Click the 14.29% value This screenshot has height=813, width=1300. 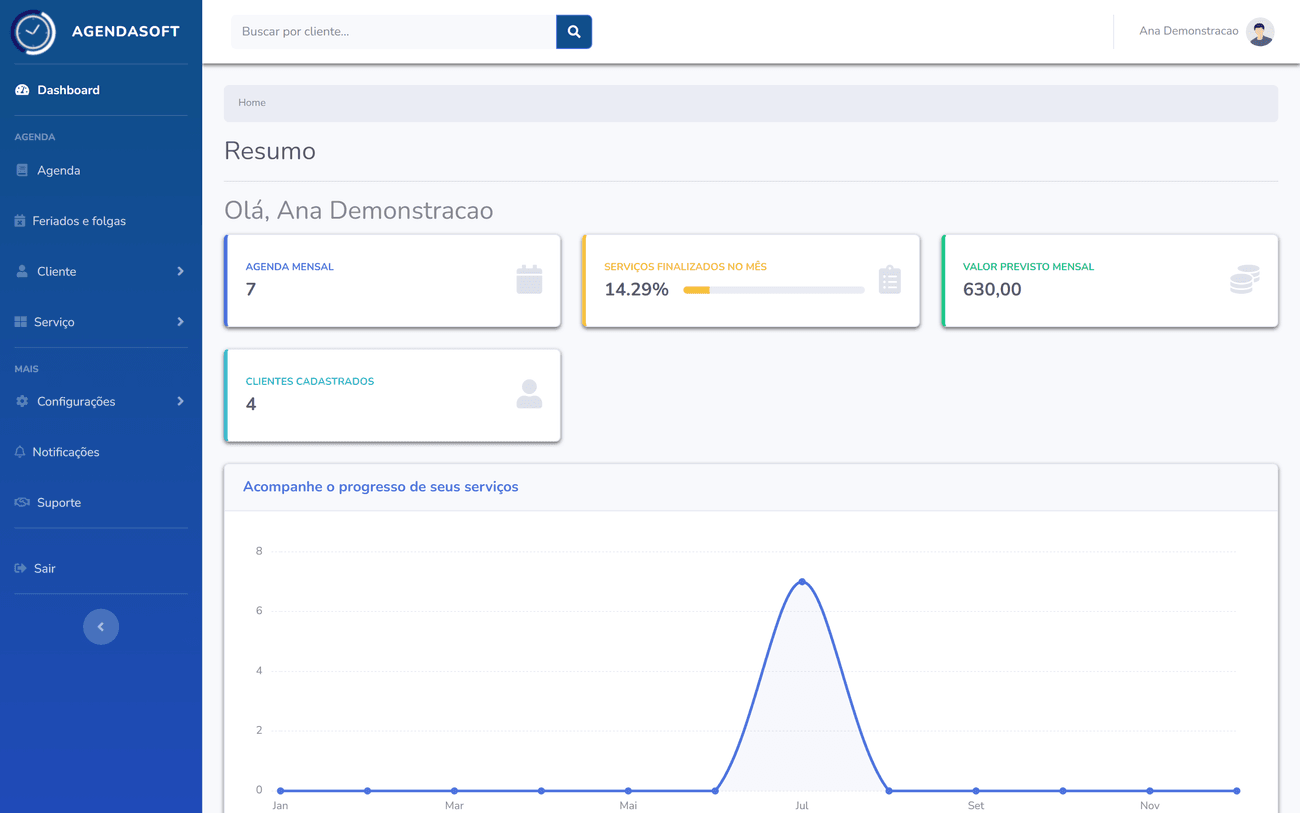pos(636,290)
